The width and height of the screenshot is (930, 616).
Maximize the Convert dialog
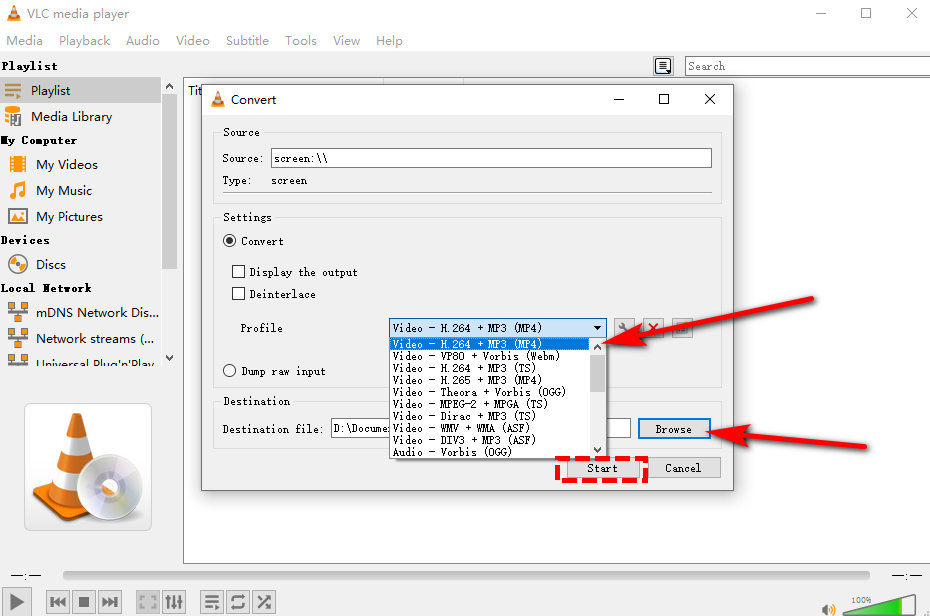664,99
